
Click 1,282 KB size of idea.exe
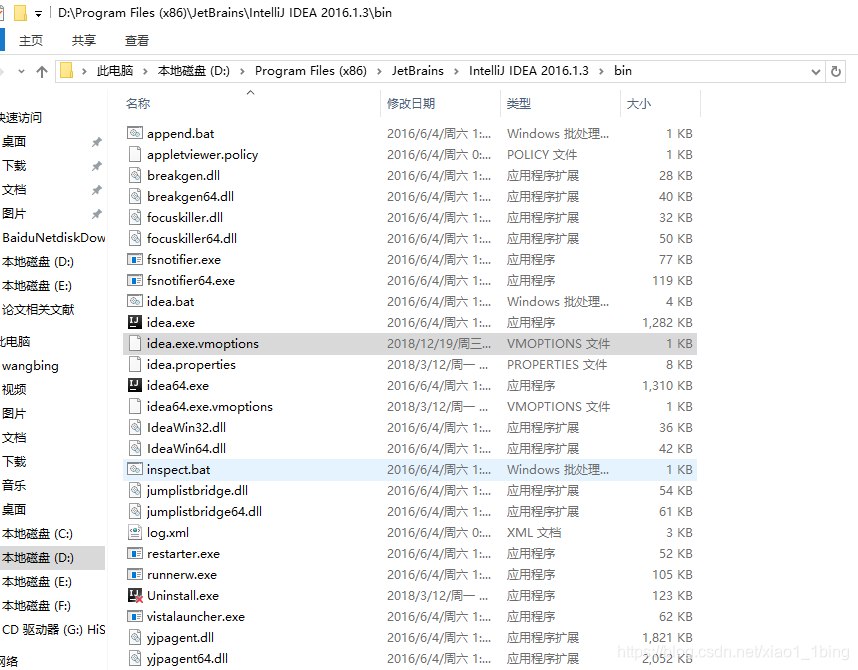click(667, 322)
